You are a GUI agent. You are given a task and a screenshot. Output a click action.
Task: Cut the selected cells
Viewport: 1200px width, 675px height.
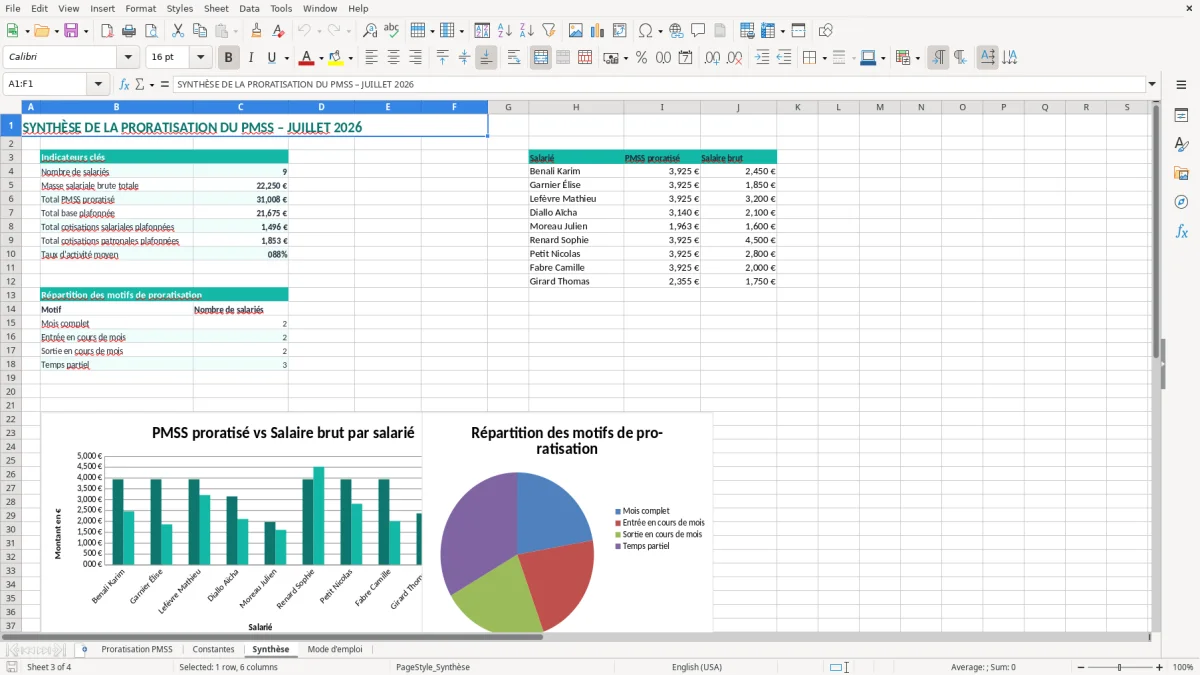click(x=177, y=31)
